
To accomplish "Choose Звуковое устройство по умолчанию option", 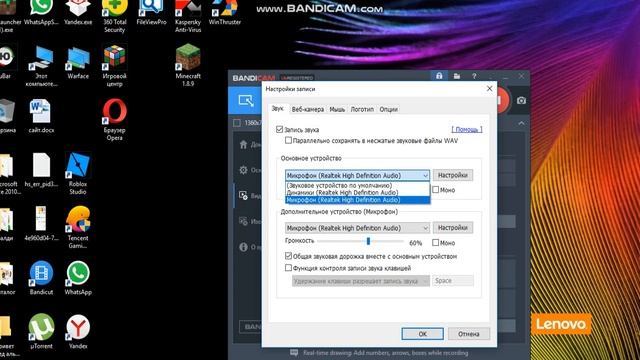I will click(358, 185).
